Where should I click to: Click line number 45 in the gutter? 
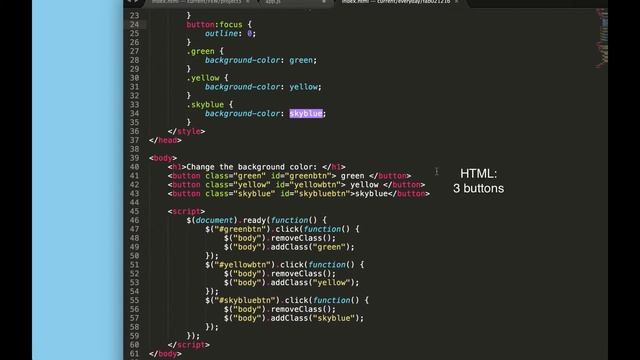(x=134, y=211)
